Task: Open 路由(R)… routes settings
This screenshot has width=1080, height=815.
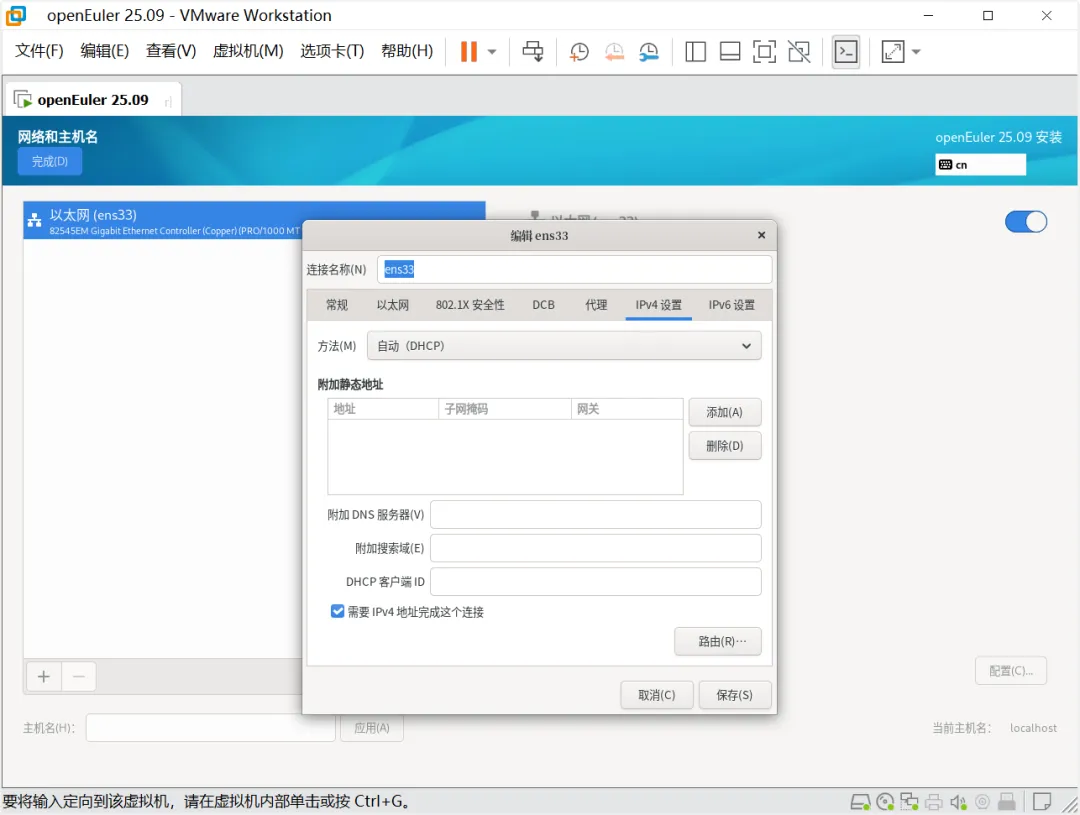Action: point(718,641)
